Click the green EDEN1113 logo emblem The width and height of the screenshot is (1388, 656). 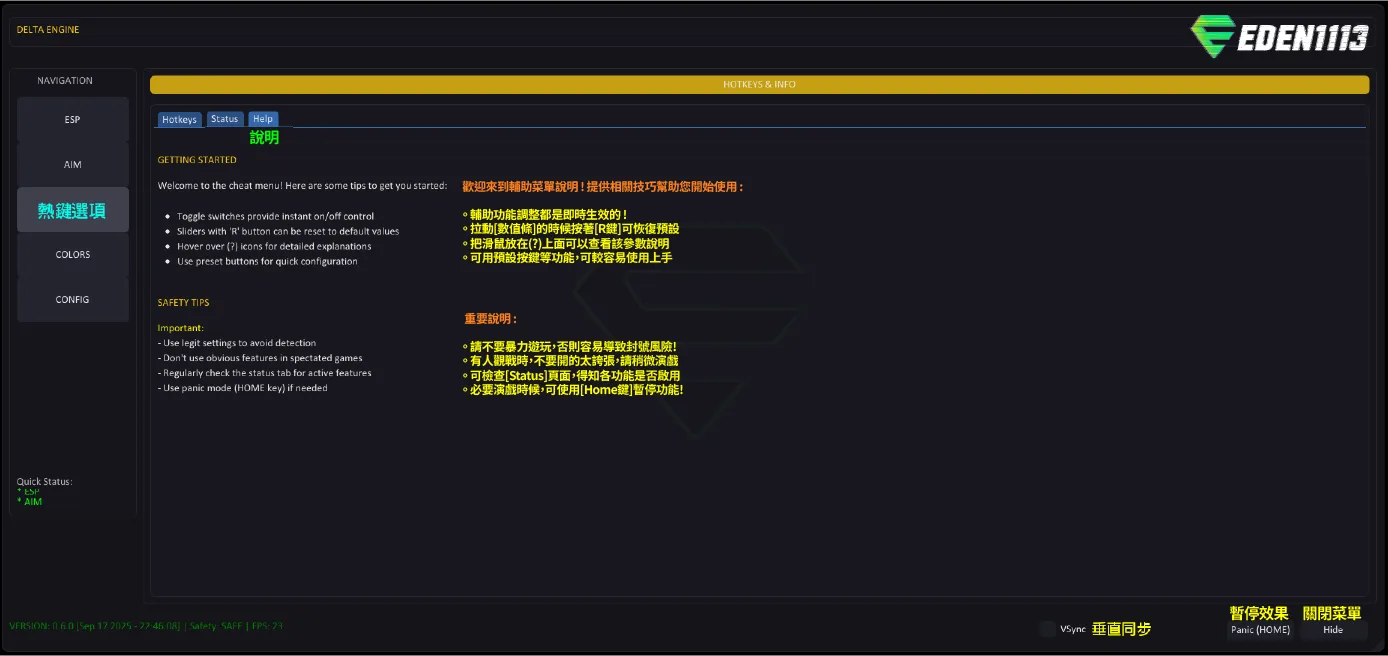pos(1211,37)
